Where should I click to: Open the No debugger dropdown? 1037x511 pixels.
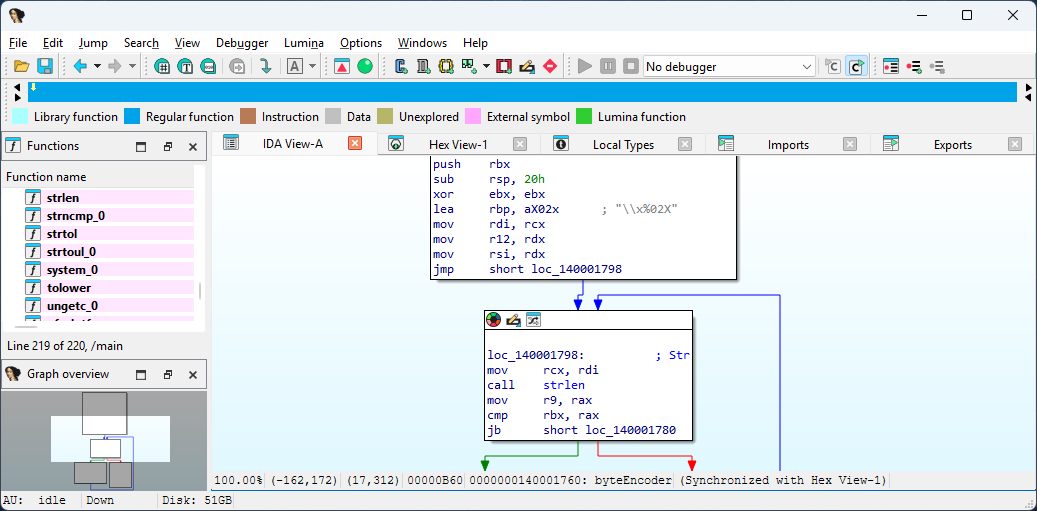point(807,67)
